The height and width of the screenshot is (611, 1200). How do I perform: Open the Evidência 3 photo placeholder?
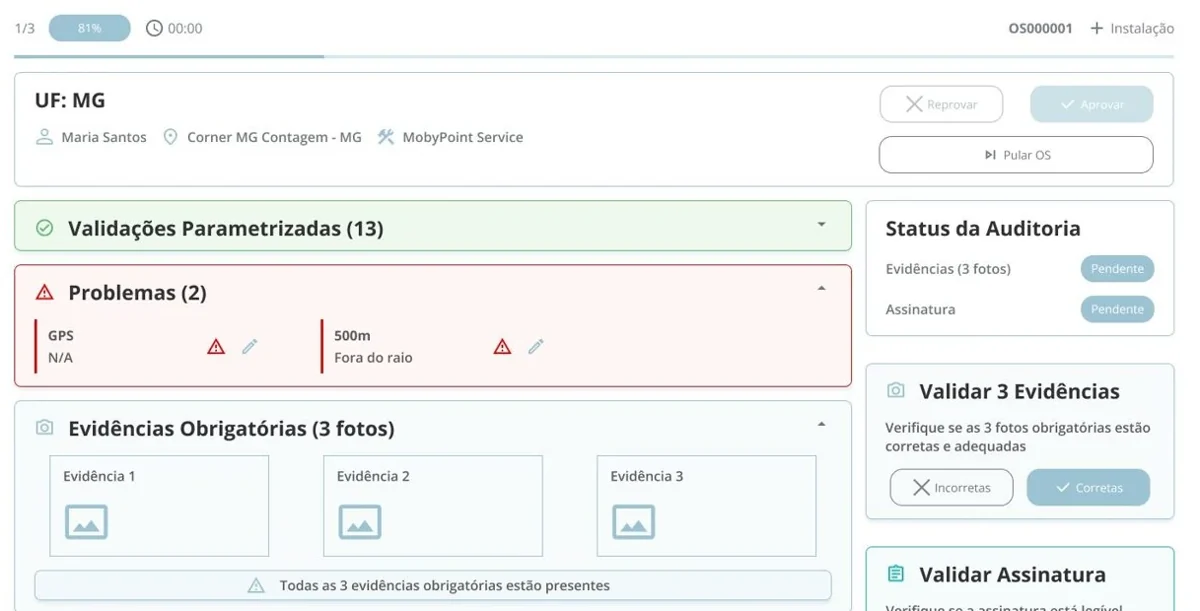click(706, 506)
